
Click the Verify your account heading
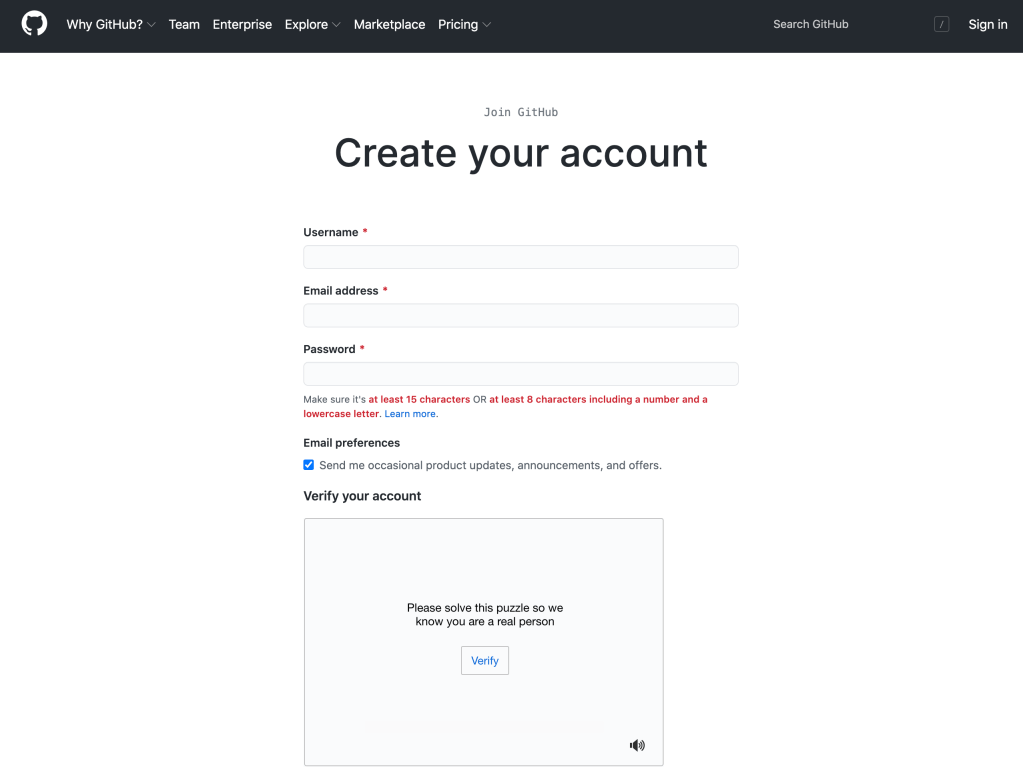[362, 496]
